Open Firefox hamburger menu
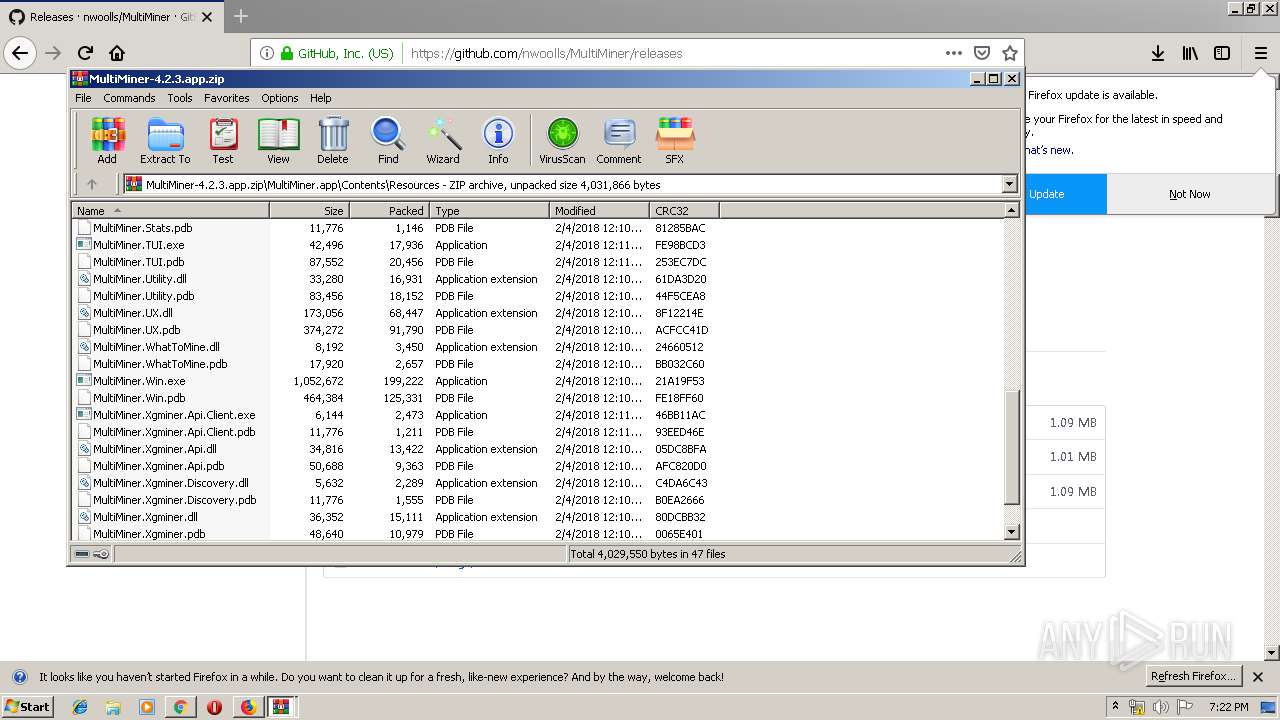The image size is (1280, 720). coord(1261,53)
